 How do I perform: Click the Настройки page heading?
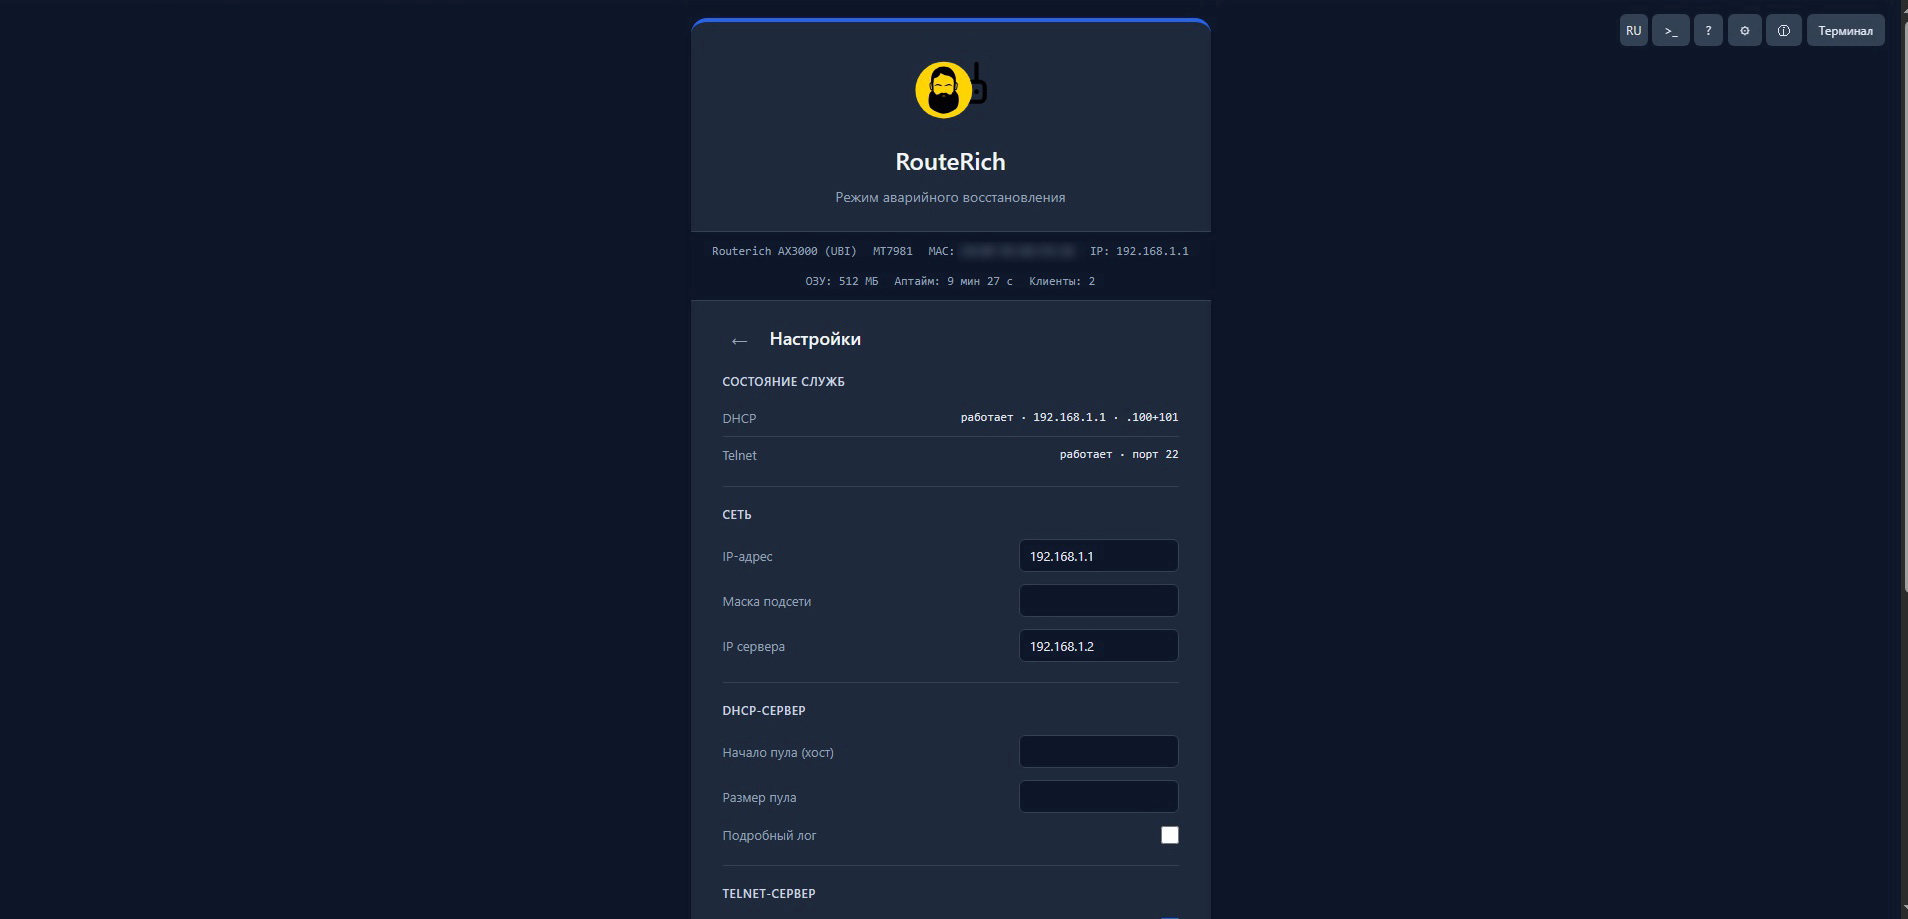(x=815, y=339)
